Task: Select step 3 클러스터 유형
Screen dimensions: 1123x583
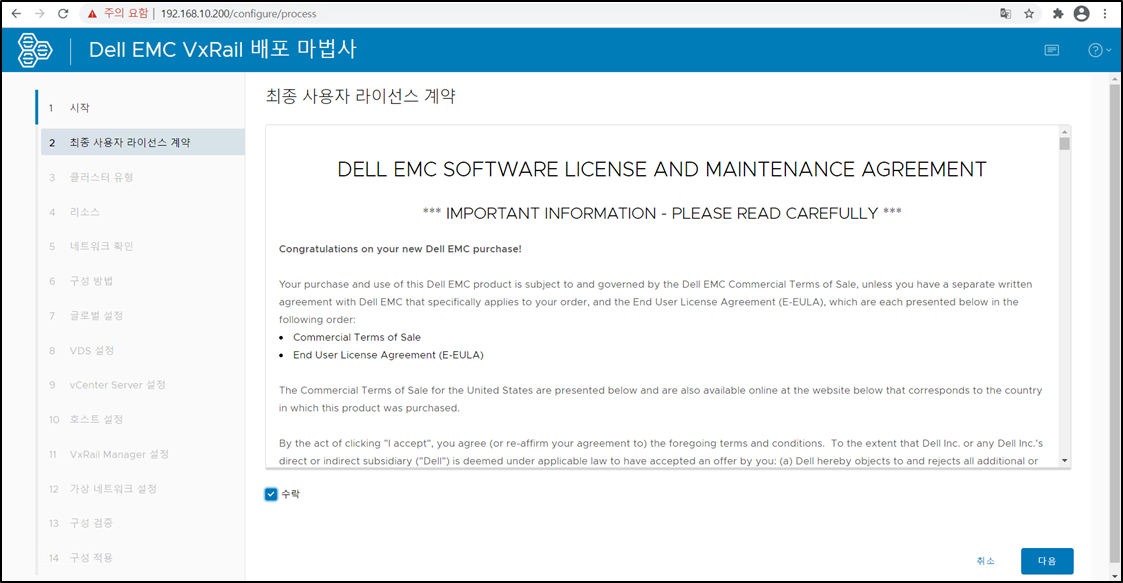Action: pos(142,177)
